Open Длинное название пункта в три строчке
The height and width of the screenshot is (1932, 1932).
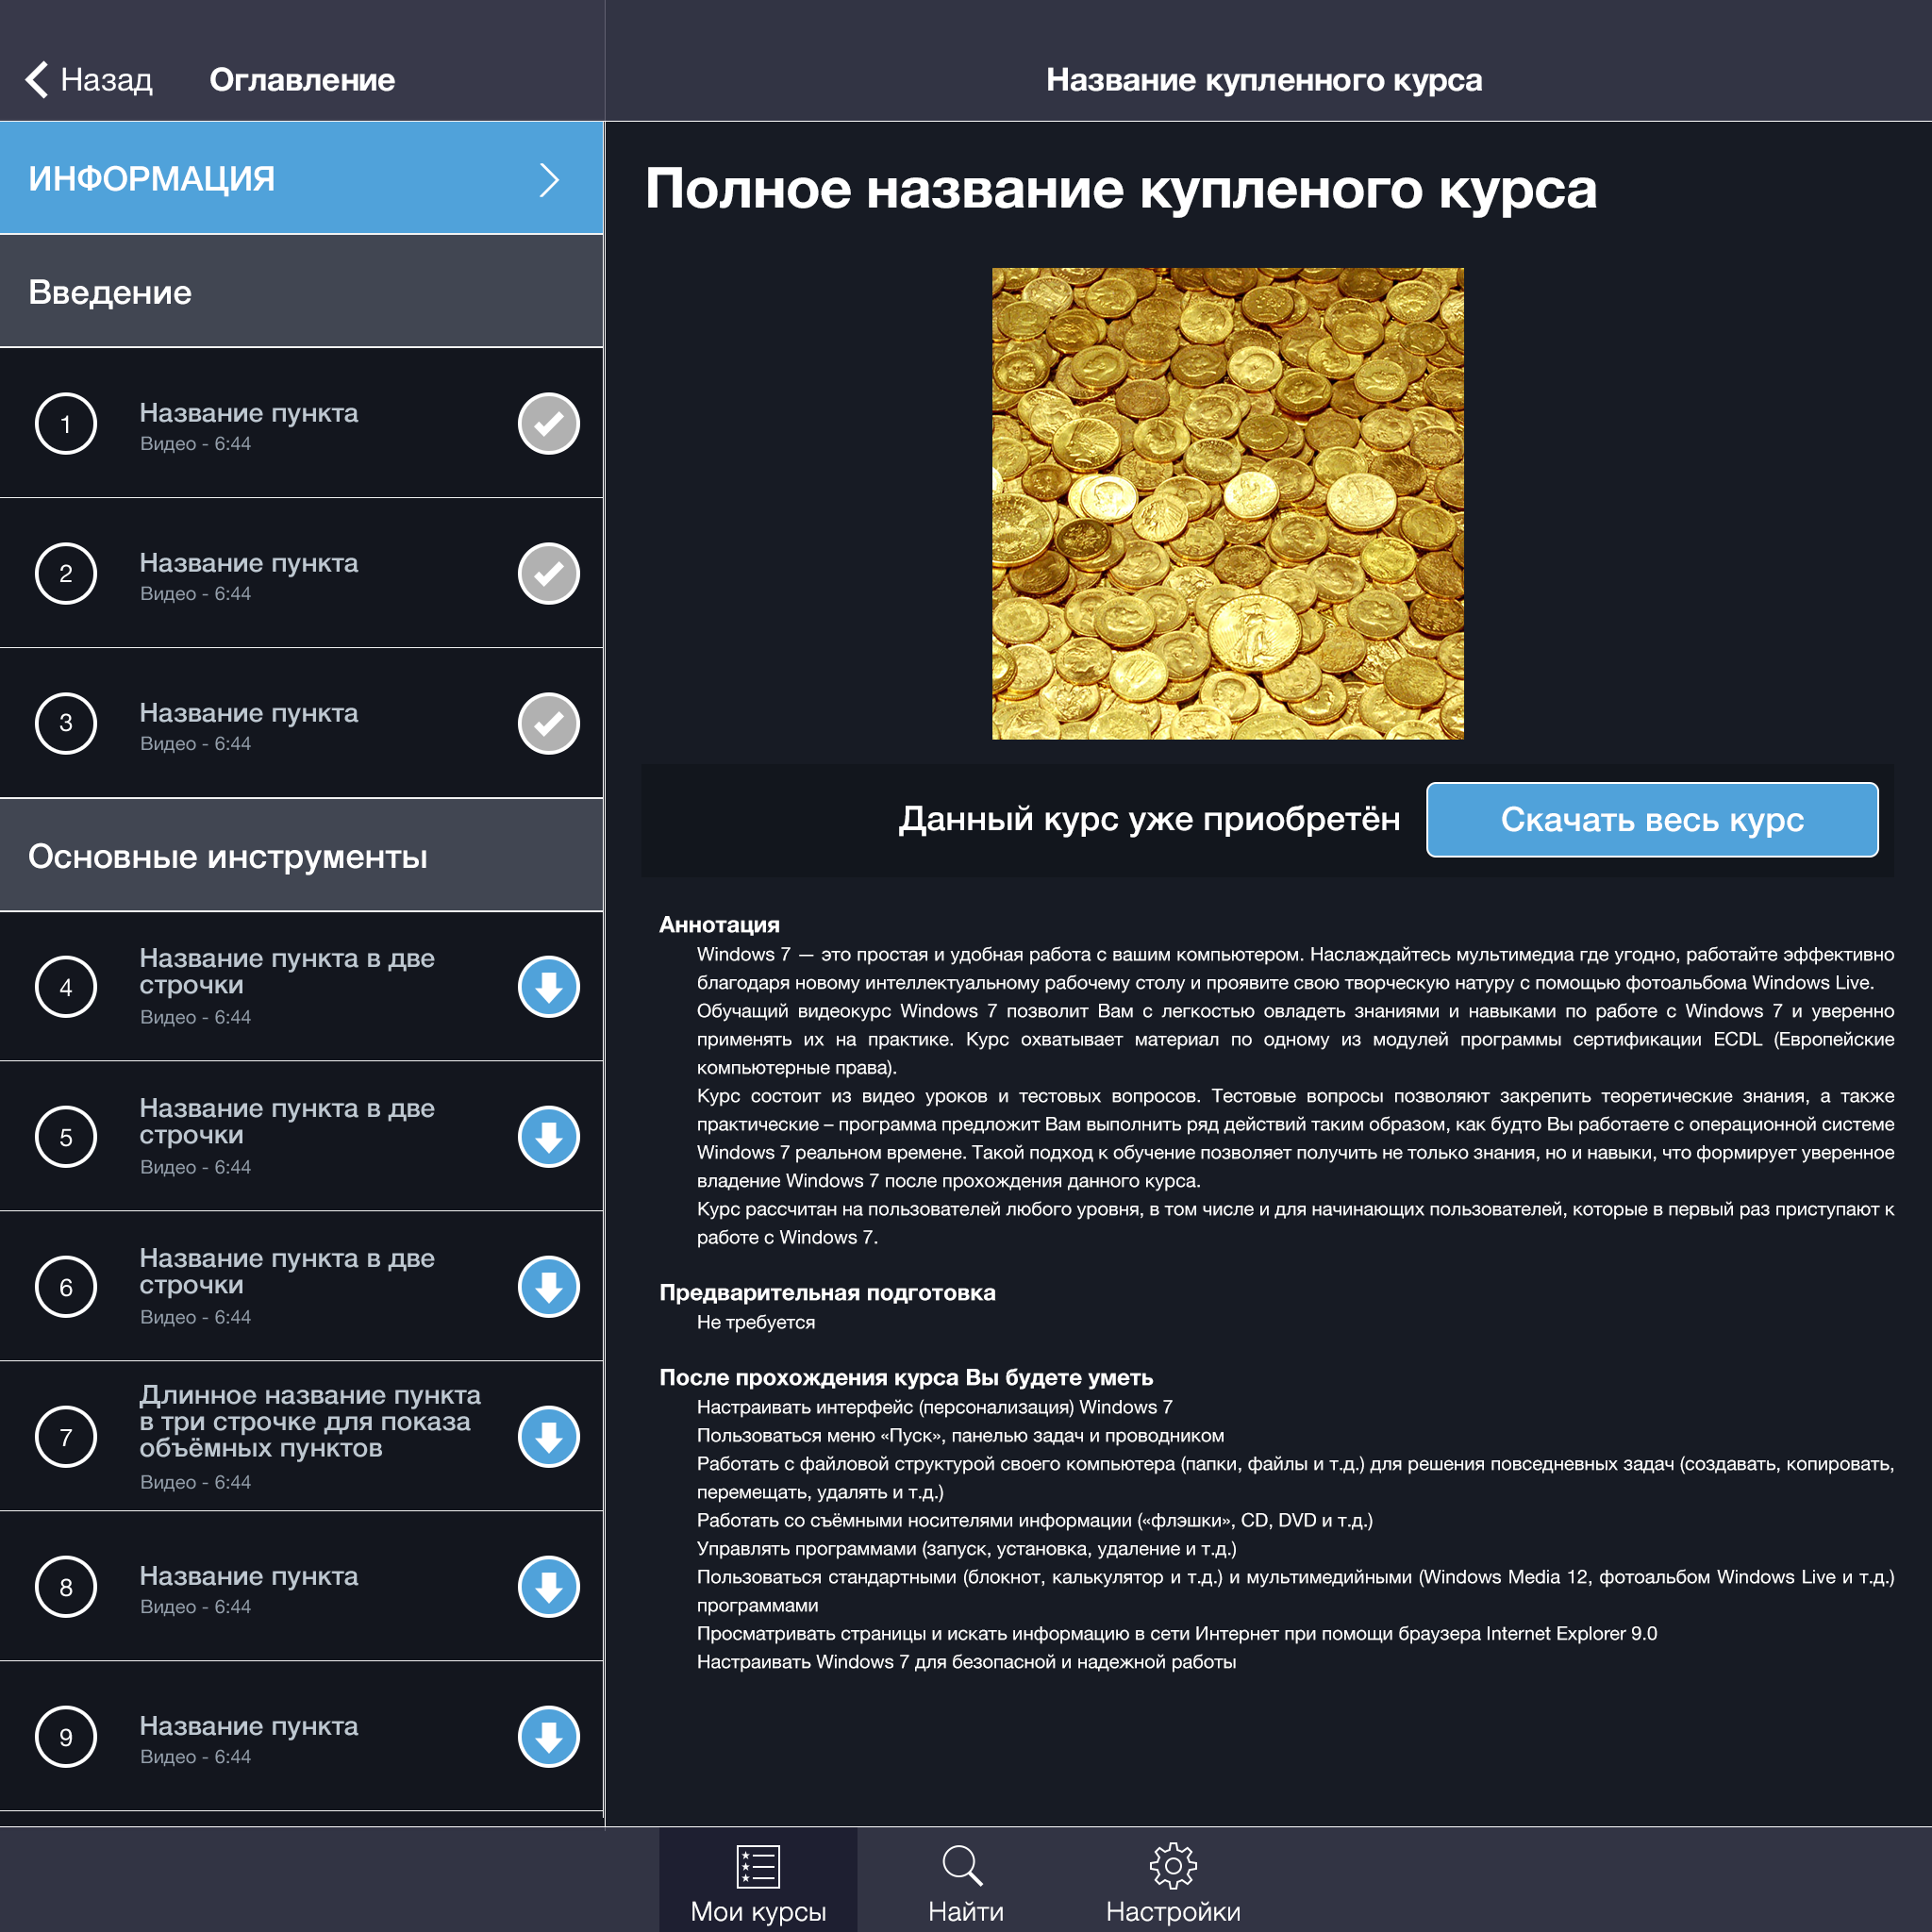click(310, 1421)
